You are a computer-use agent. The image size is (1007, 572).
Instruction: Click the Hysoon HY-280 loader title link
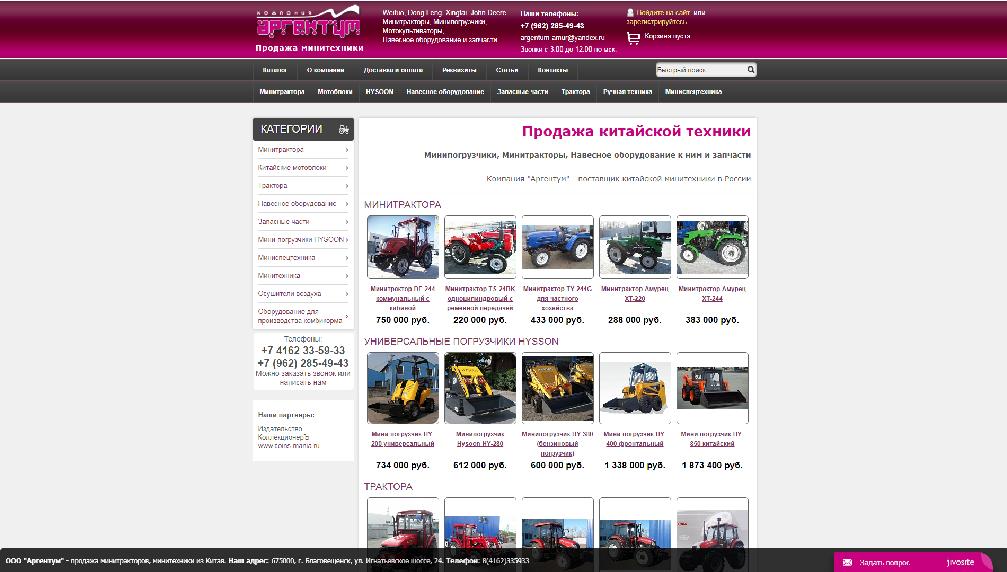[480, 439]
